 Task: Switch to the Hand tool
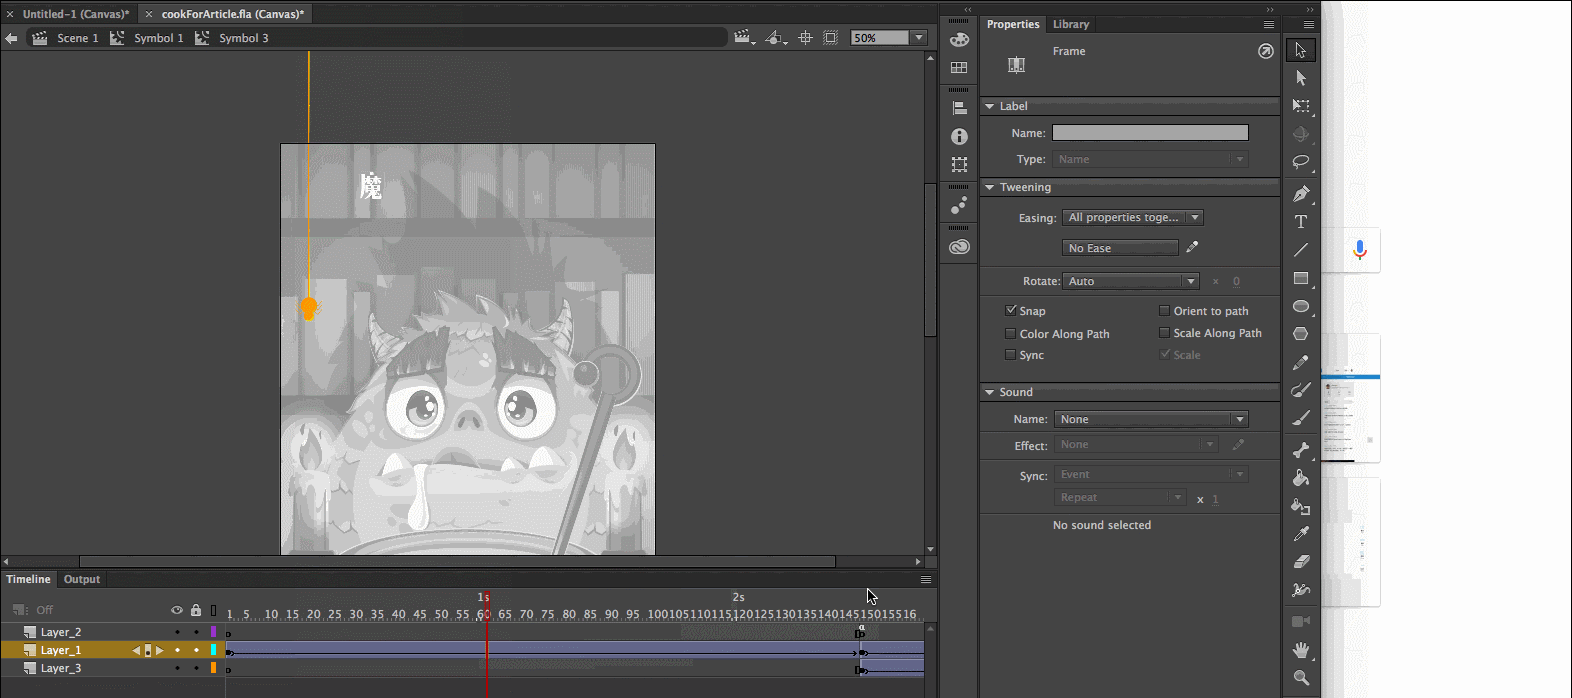[1300, 650]
